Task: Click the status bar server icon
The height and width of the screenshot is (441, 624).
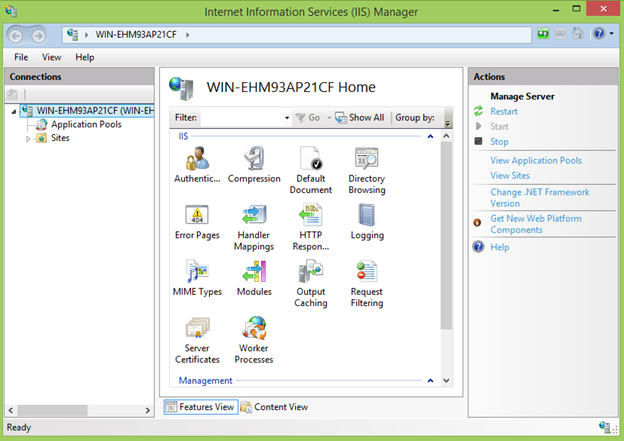Action: [x=604, y=427]
